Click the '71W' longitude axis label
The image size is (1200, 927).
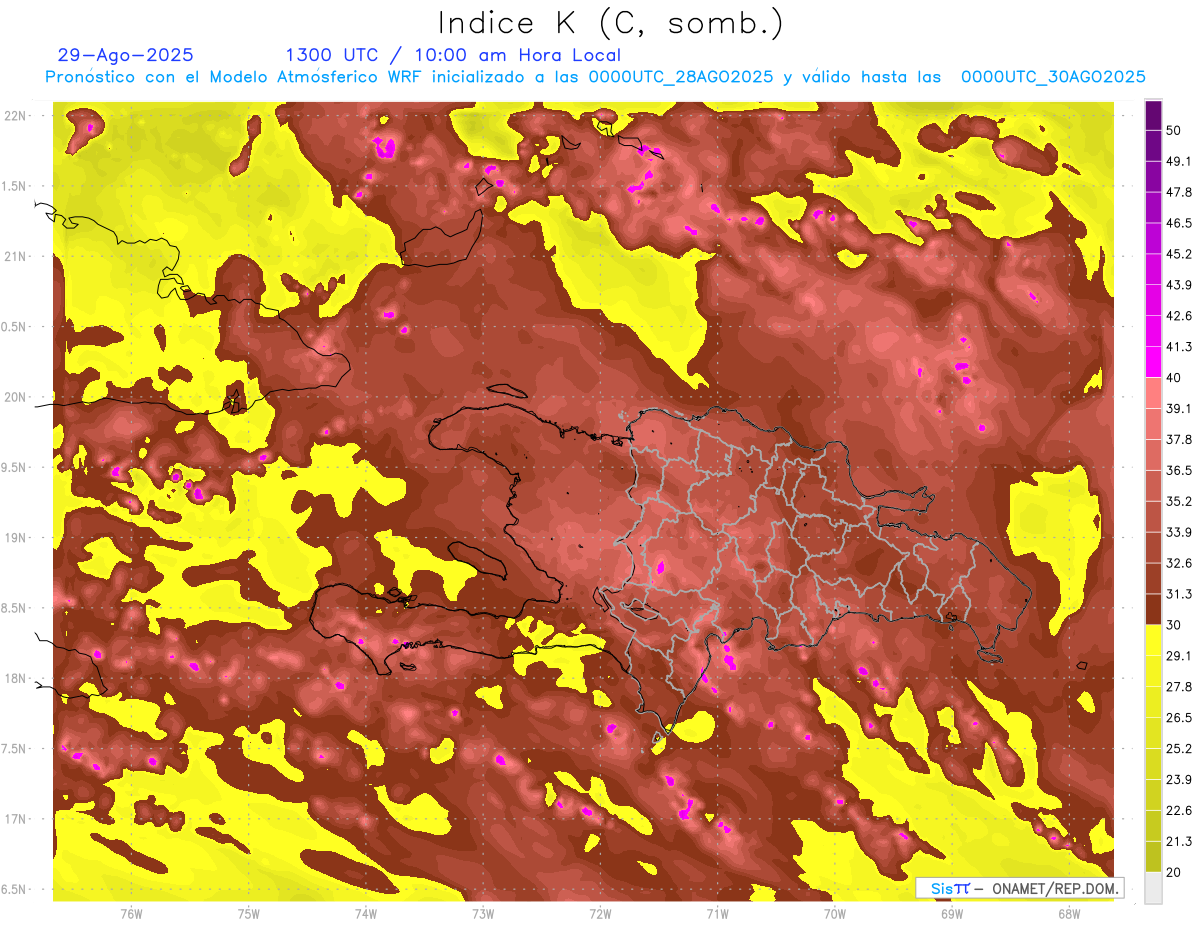[717, 914]
